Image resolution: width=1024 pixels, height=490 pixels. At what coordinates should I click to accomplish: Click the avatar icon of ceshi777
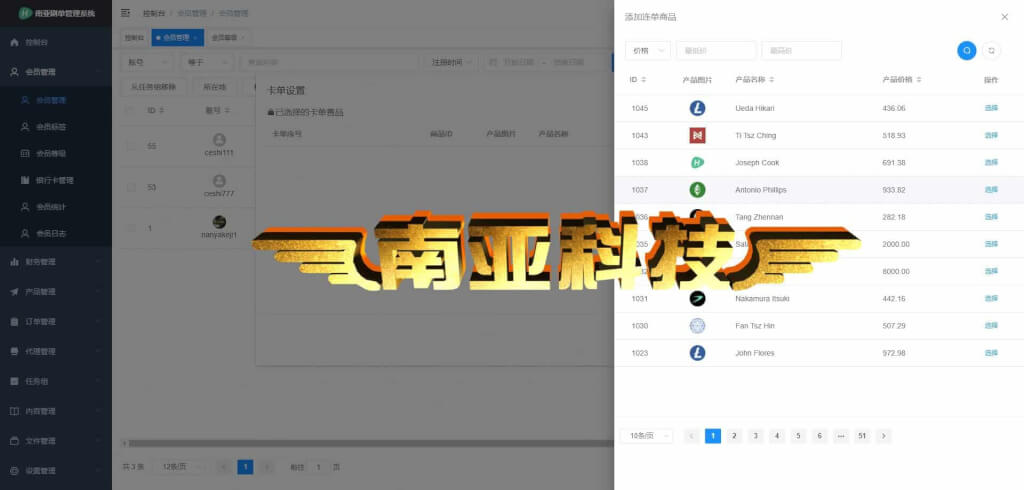coord(219,181)
